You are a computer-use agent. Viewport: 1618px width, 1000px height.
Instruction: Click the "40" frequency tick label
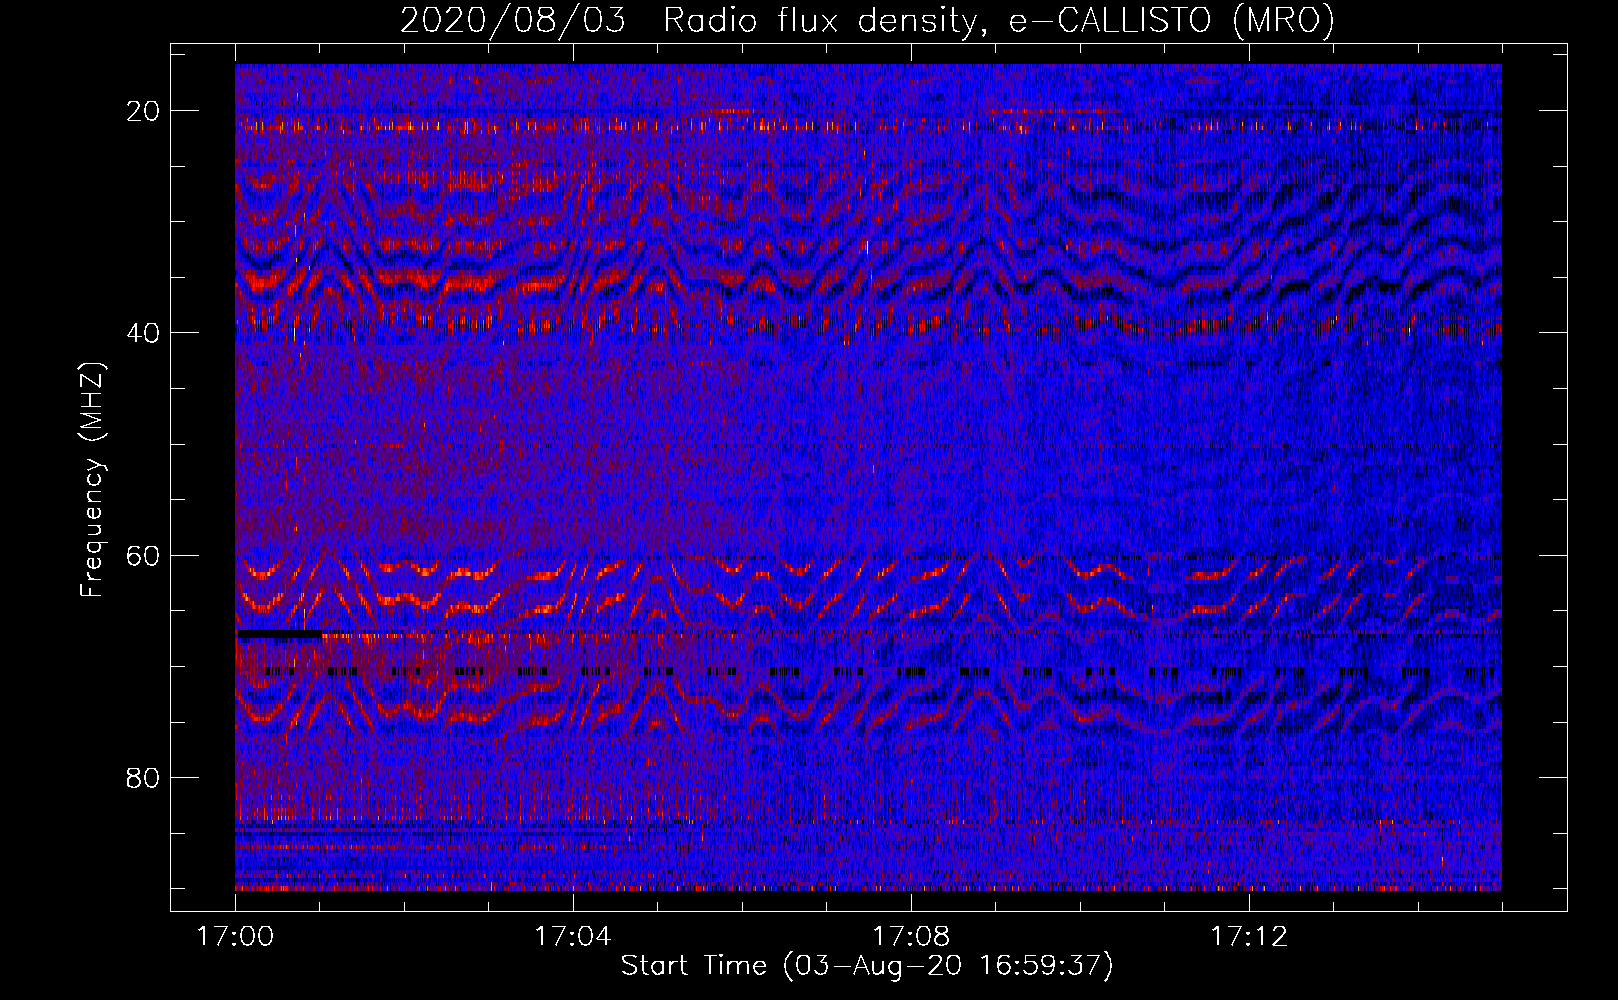pos(144,333)
